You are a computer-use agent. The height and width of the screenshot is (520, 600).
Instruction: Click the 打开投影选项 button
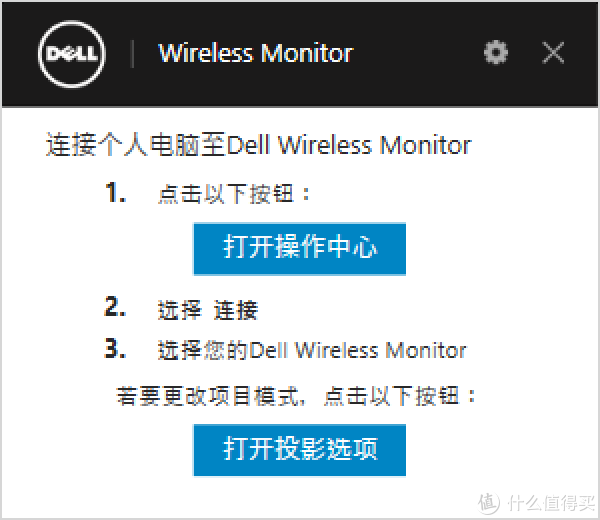coord(300,450)
